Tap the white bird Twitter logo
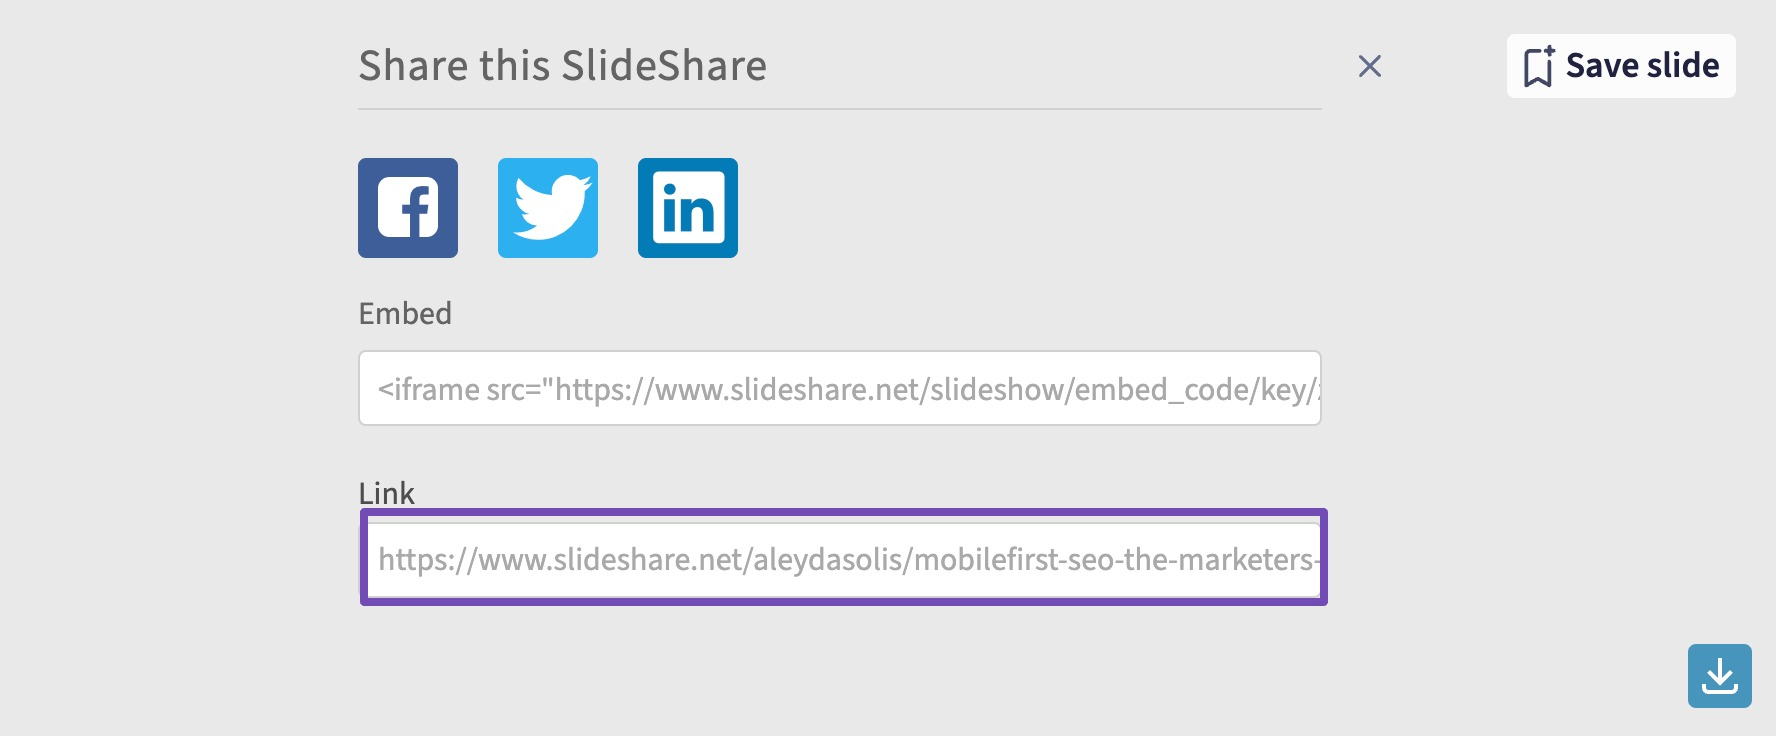The width and height of the screenshot is (1776, 736). point(552,206)
